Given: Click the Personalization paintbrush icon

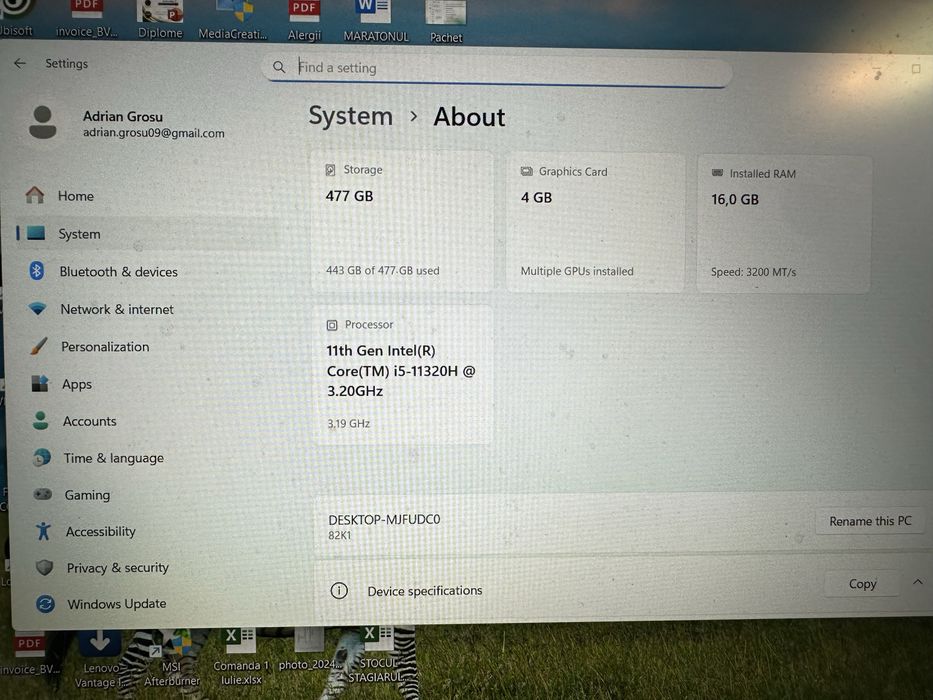Looking at the screenshot, I should coord(39,346).
